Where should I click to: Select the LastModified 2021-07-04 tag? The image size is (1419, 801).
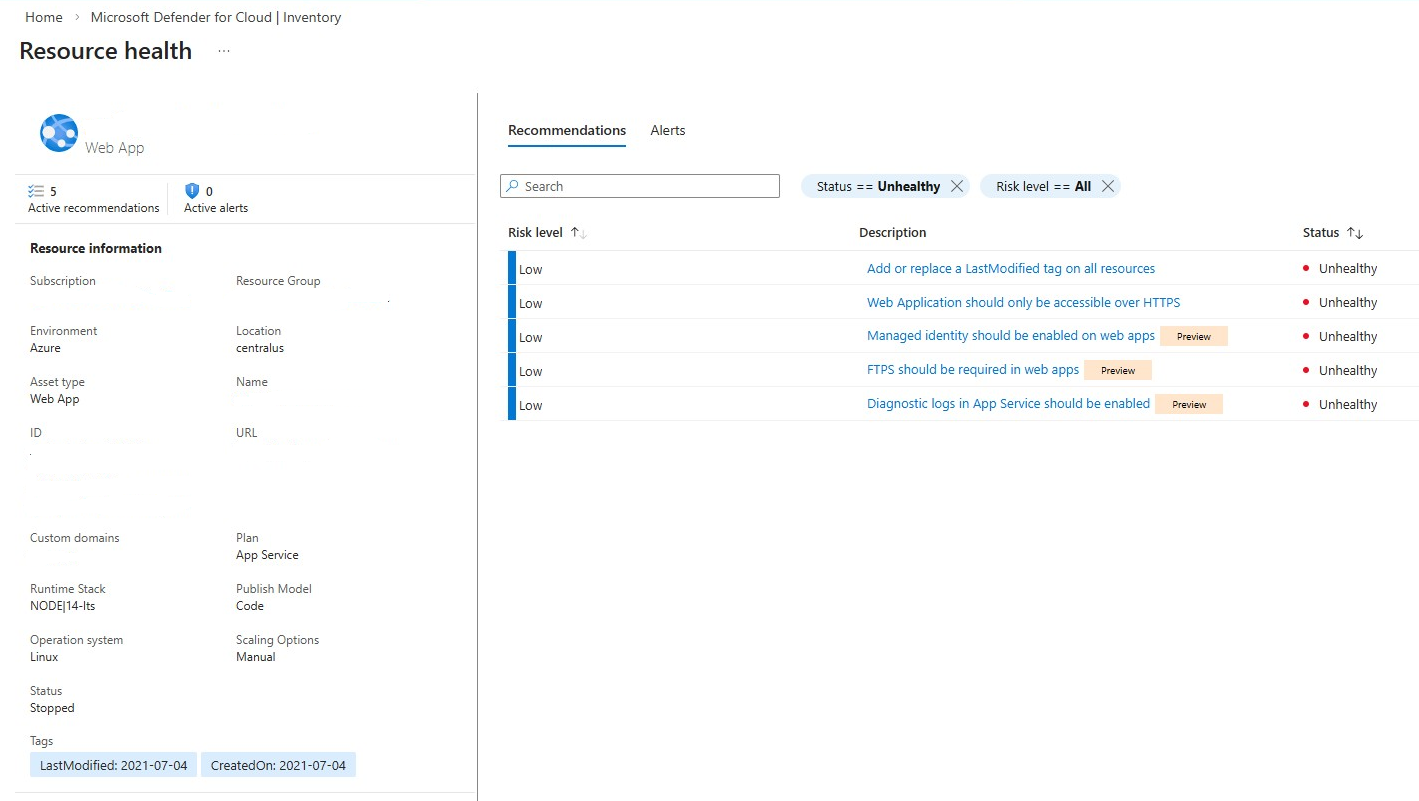click(112, 764)
